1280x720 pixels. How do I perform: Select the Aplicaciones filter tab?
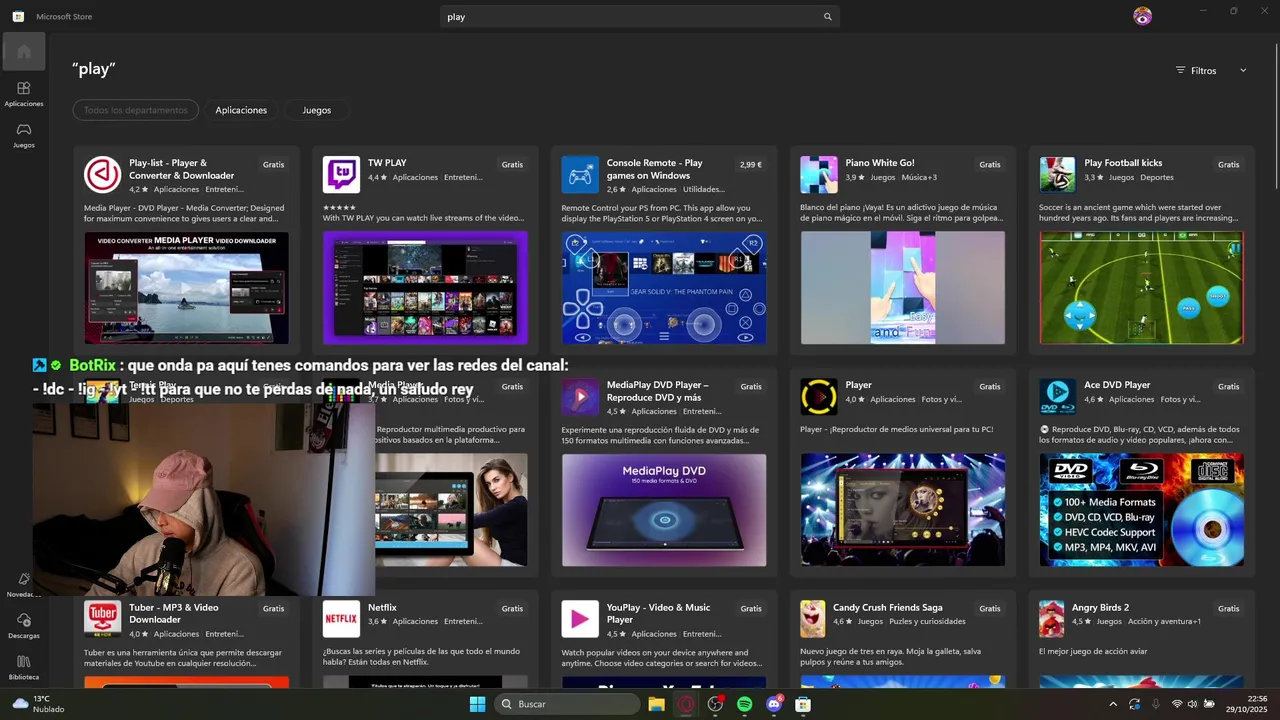pos(241,110)
